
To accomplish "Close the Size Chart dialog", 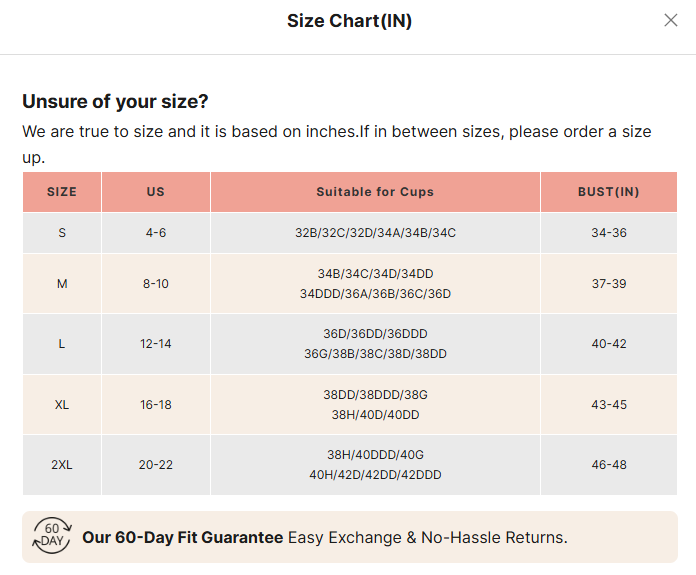I will [671, 20].
